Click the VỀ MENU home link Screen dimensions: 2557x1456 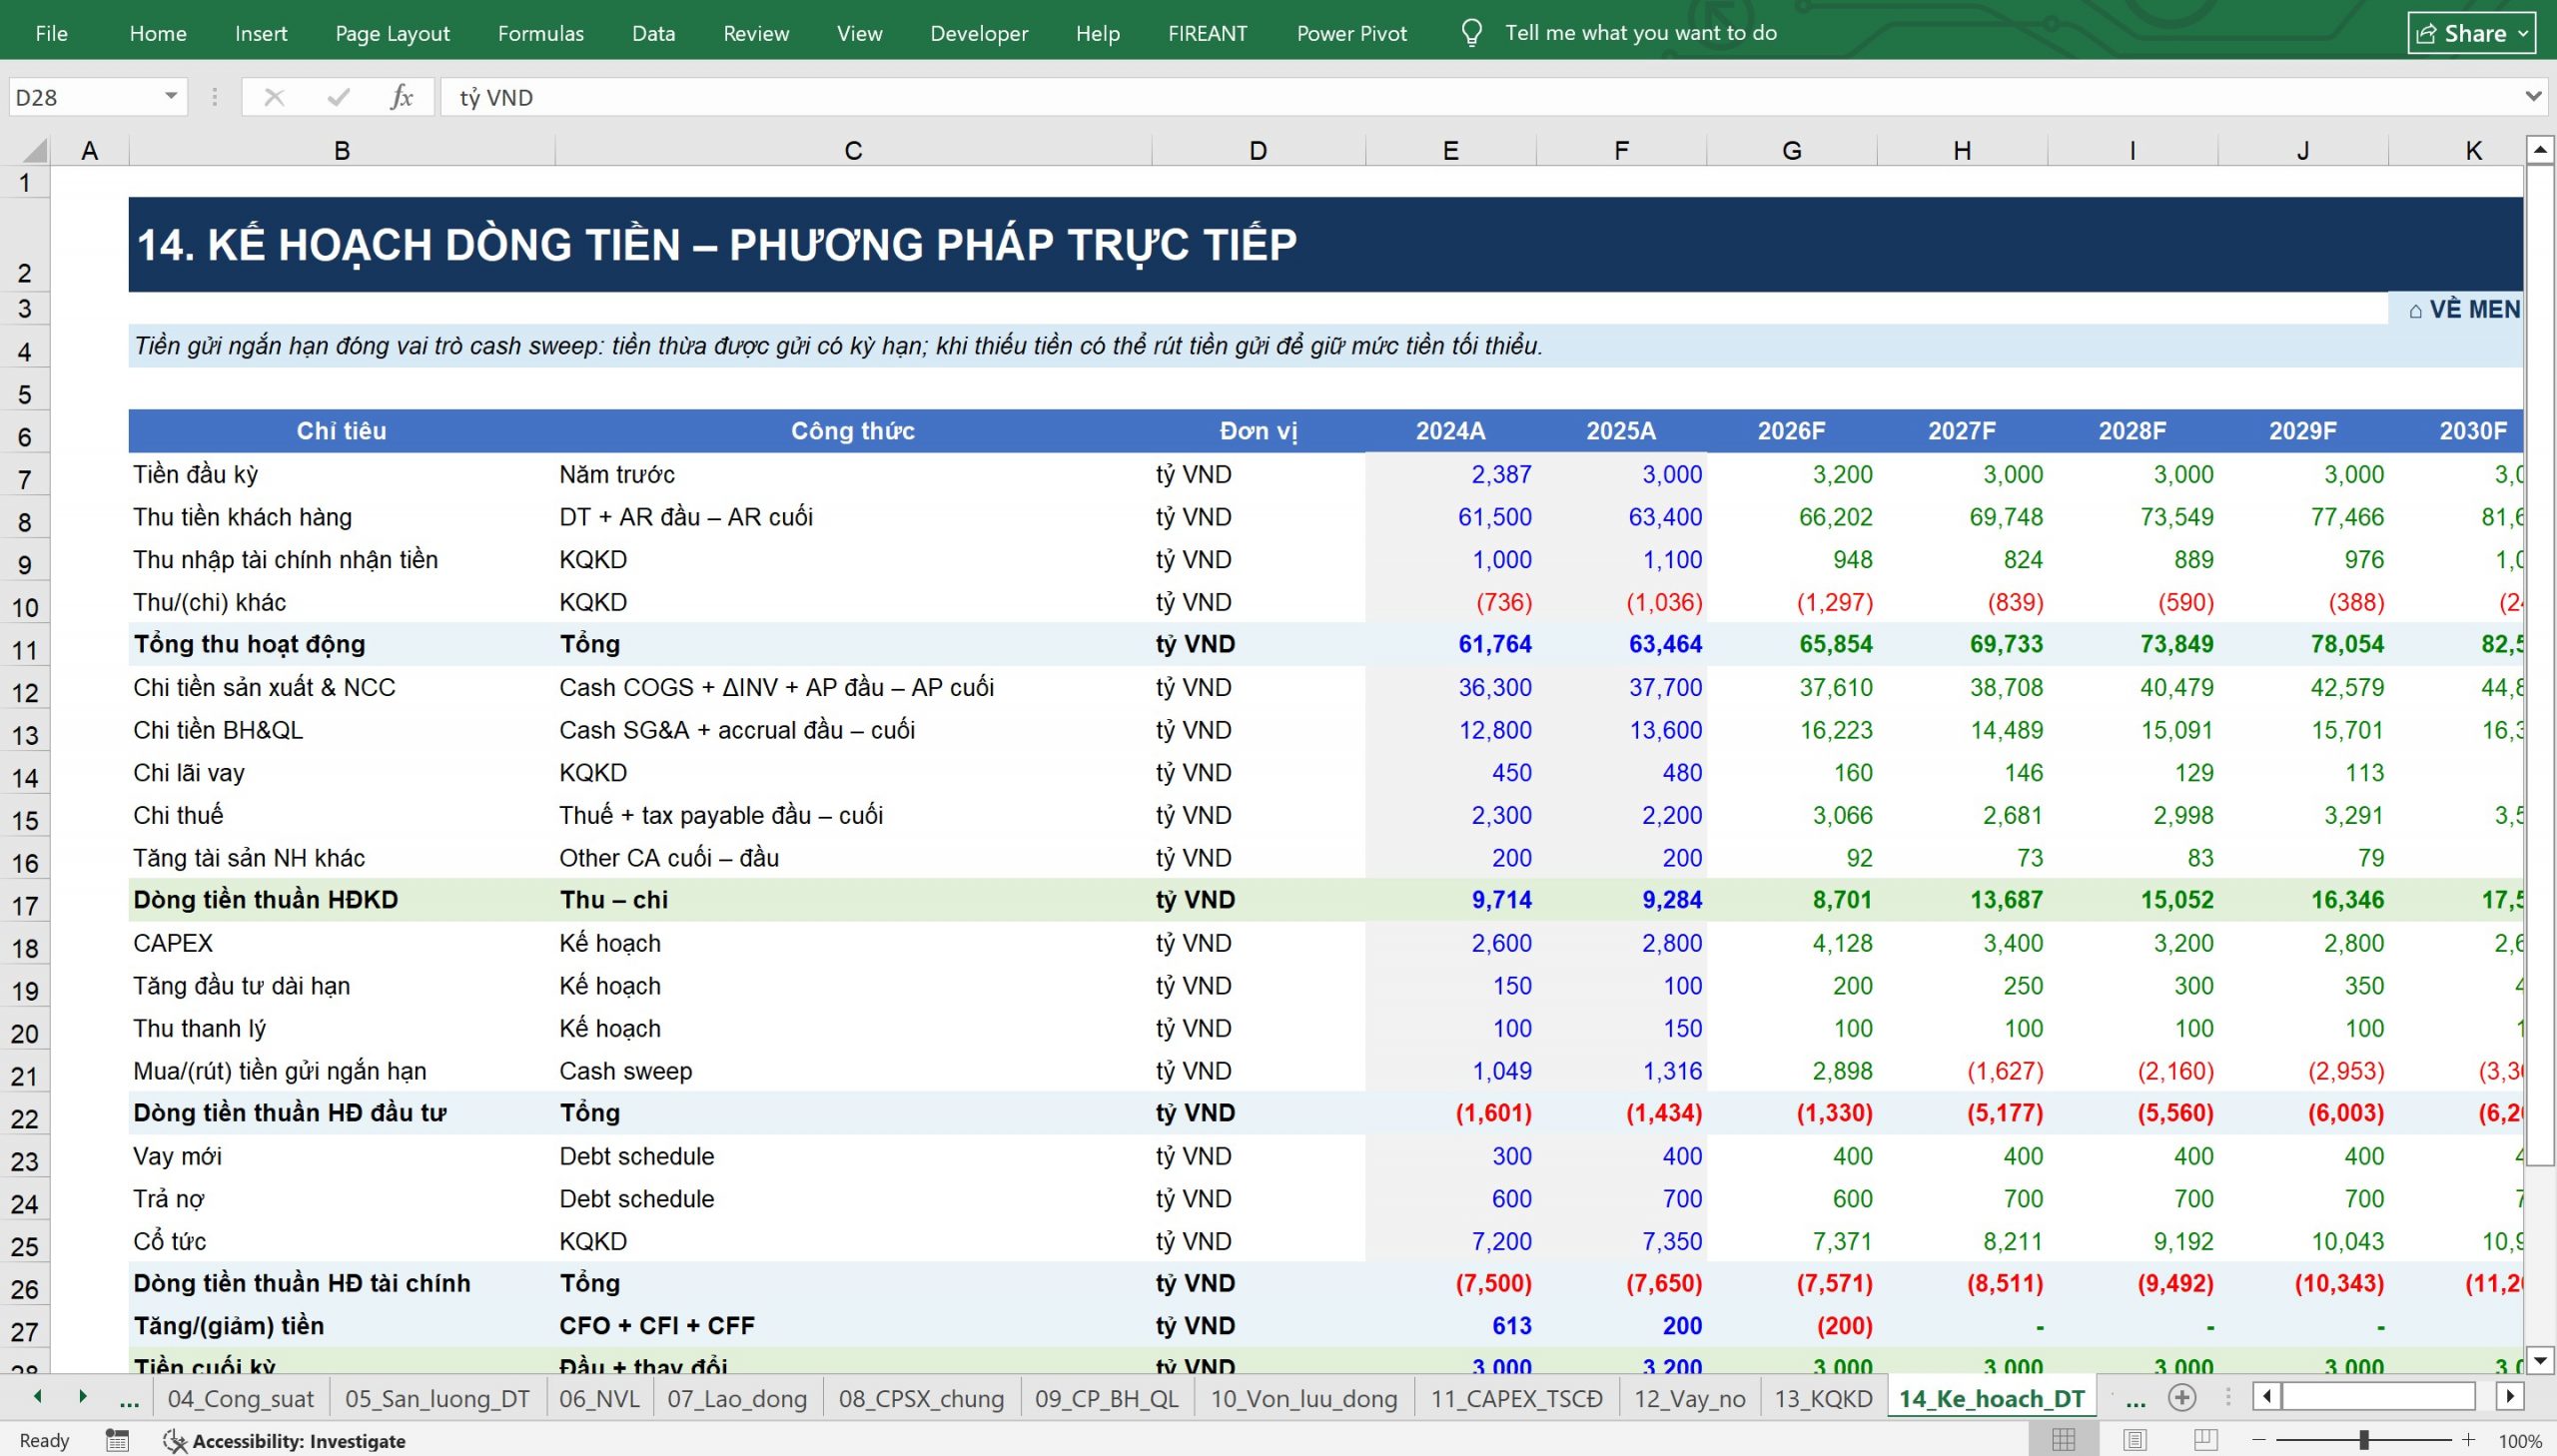tap(2464, 309)
